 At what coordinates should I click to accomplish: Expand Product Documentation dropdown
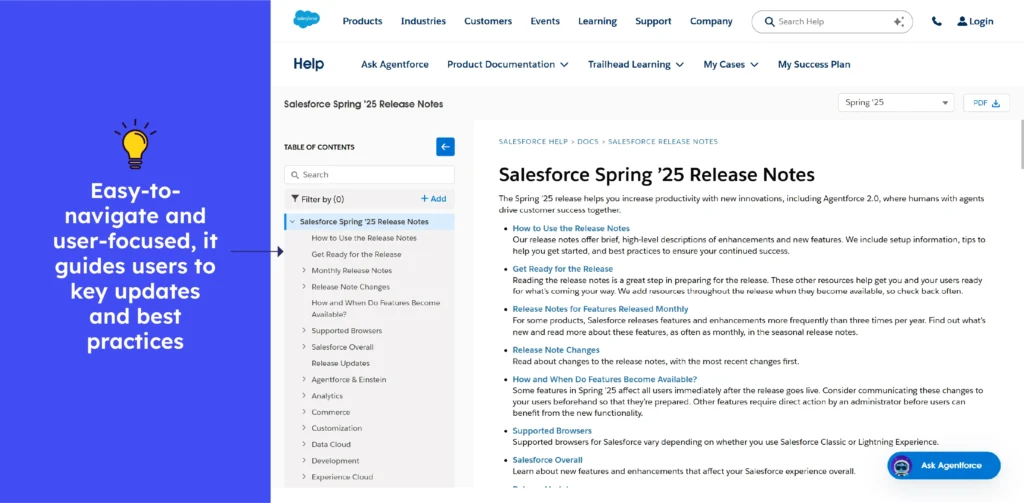pos(507,65)
